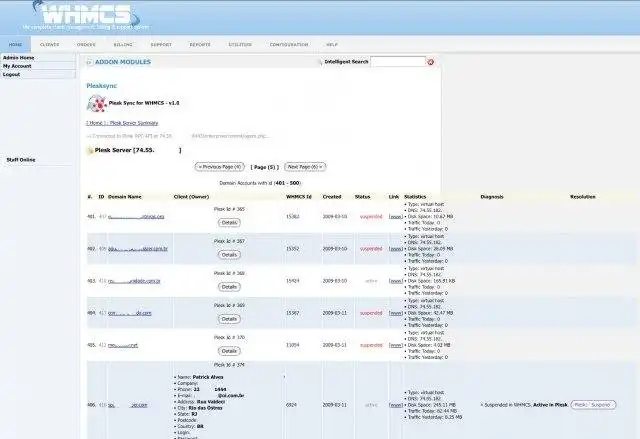Click Details for Plesk id 370 row
Screen dimensions: 640x439
[x=229, y=351]
